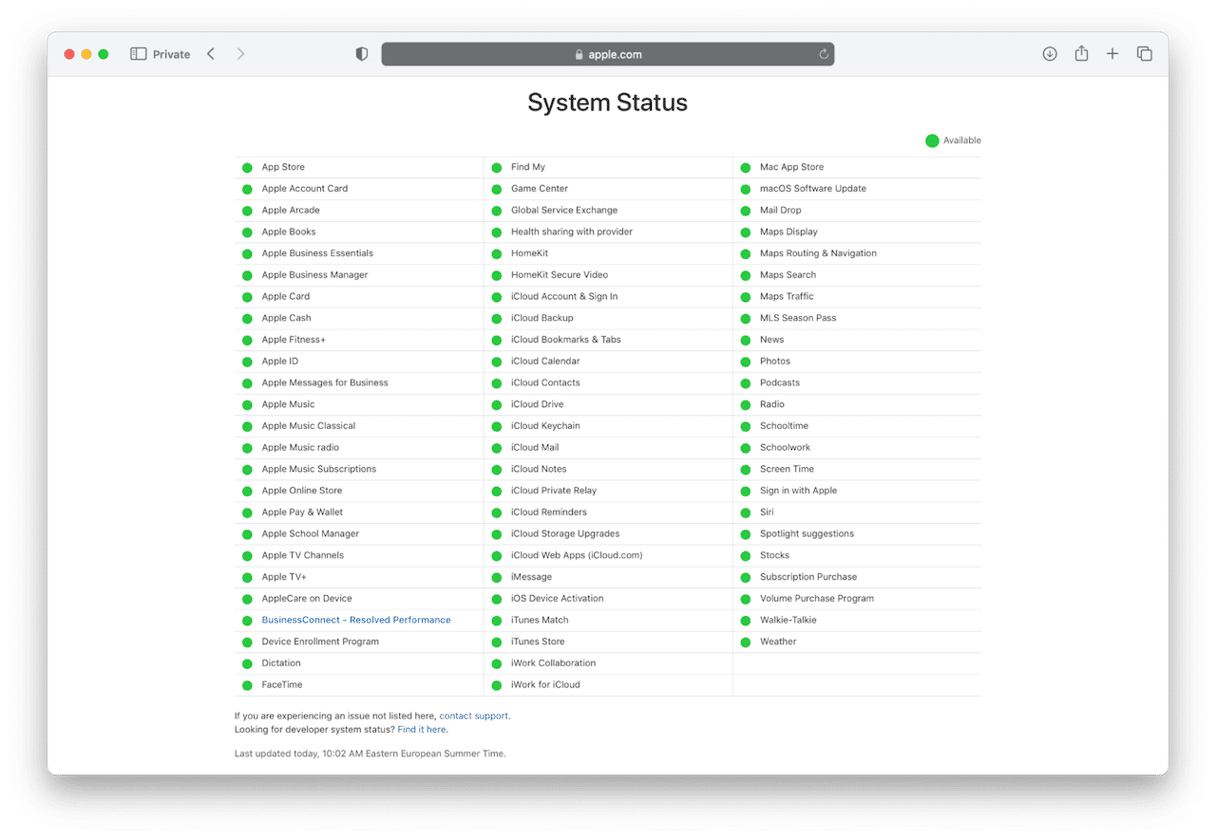The width and height of the screenshot is (1216, 838).
Task: Click the green status swatch beside App Store
Action: [247, 167]
